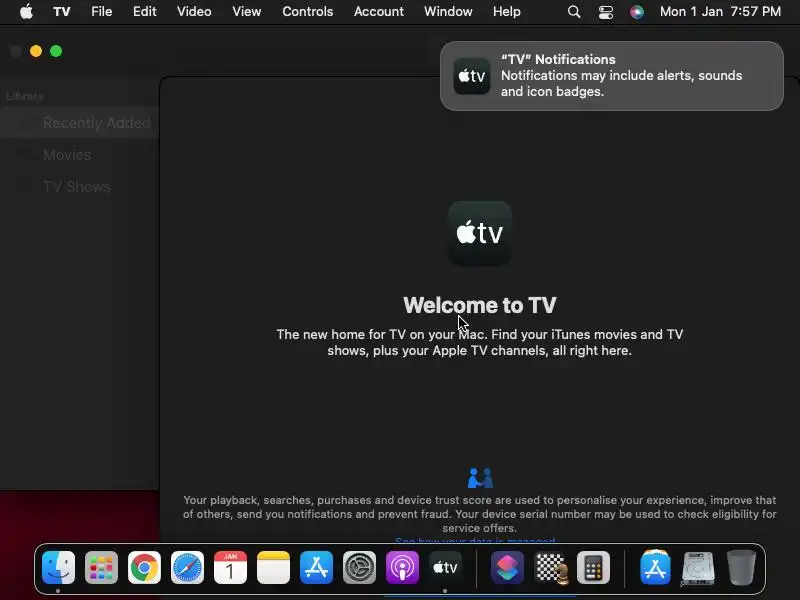Image resolution: width=800 pixels, height=600 pixels.
Task: Open Calculator from the Dock
Action: (593, 567)
